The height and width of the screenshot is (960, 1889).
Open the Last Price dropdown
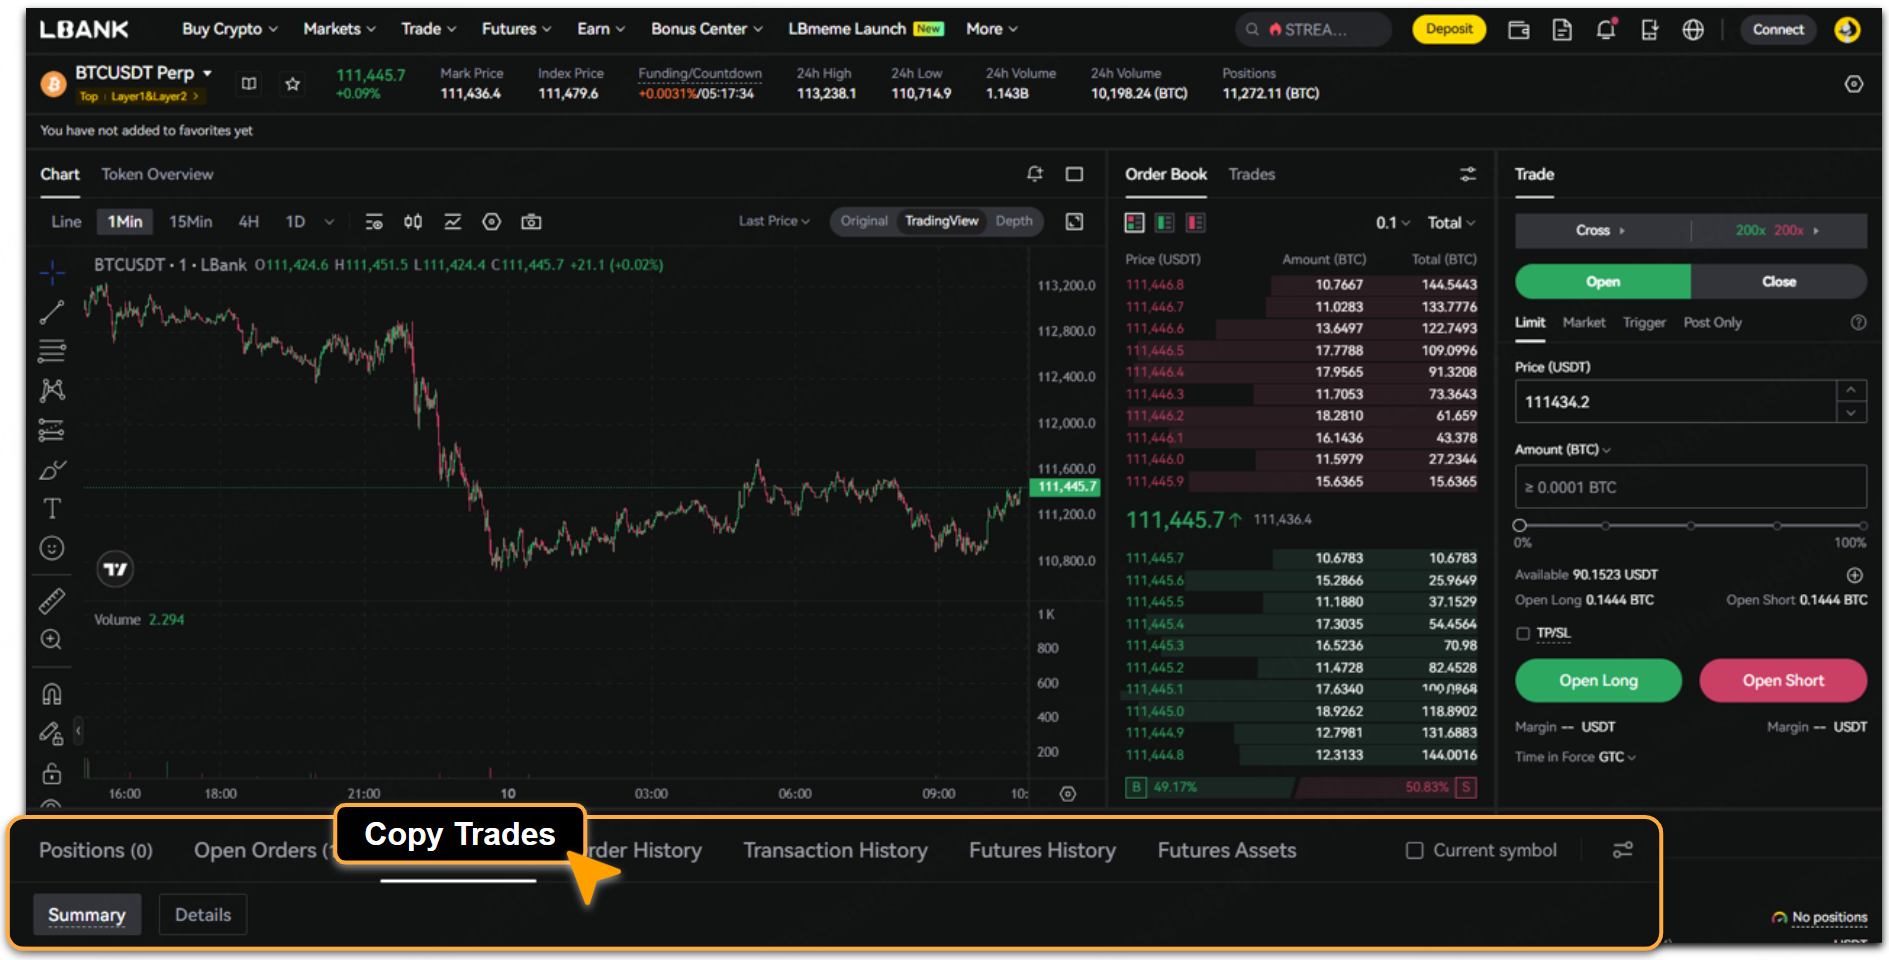(x=773, y=221)
